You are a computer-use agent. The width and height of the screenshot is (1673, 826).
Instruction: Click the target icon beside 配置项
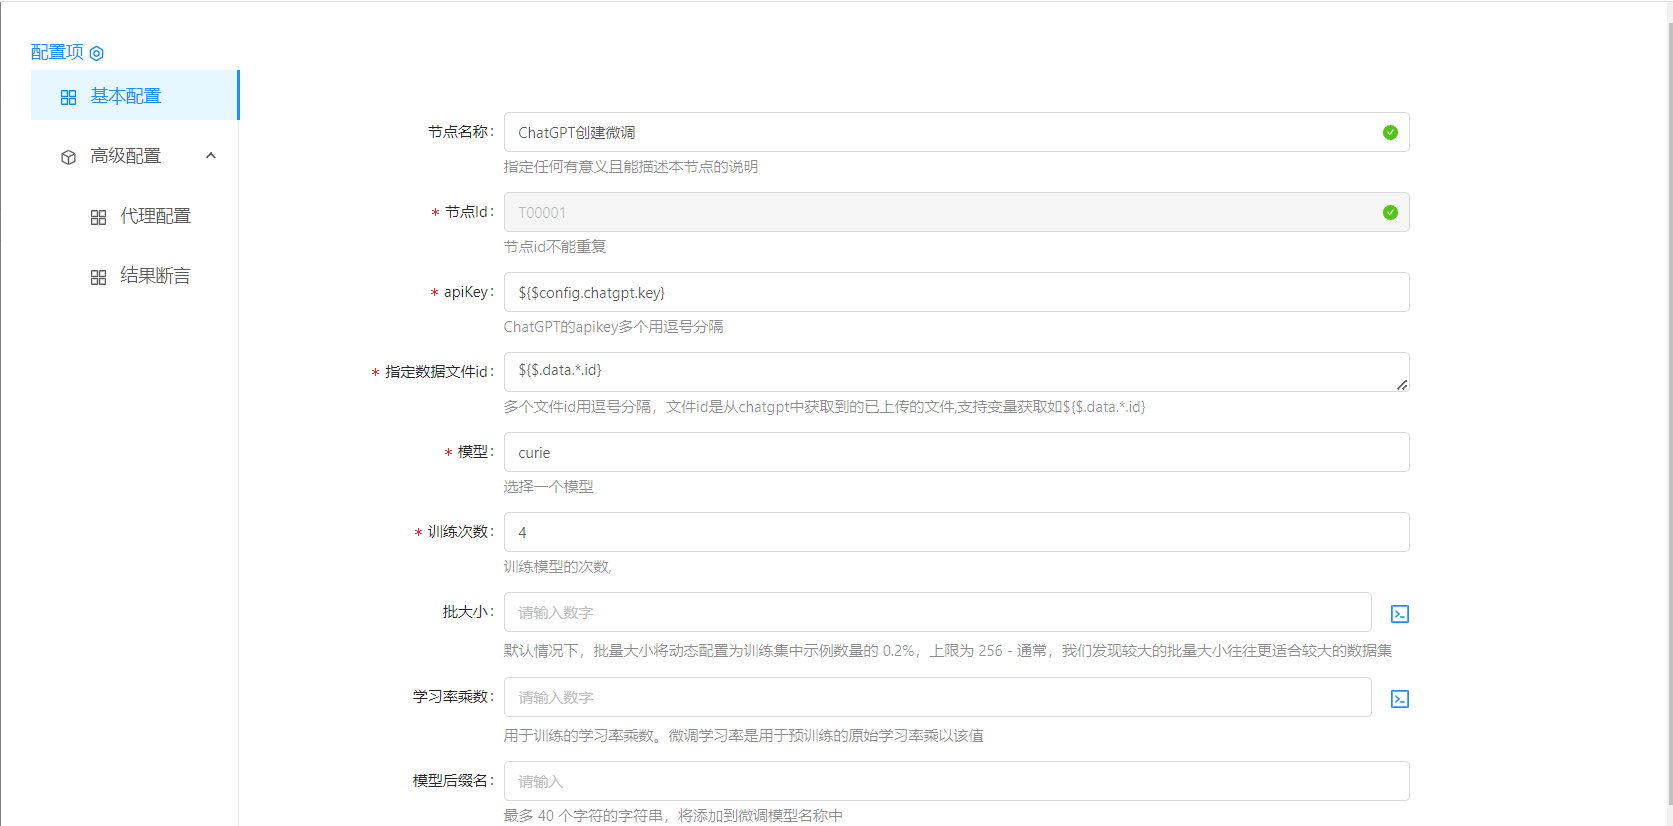97,53
